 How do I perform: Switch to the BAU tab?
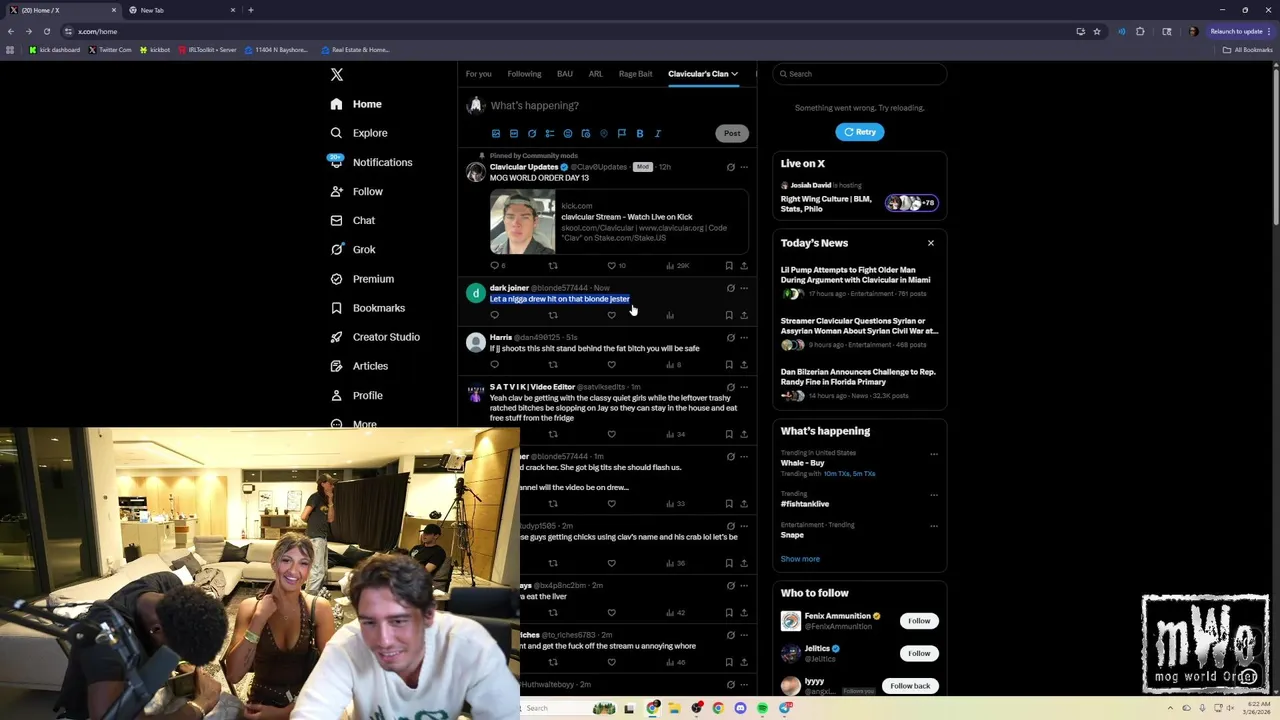565,74
